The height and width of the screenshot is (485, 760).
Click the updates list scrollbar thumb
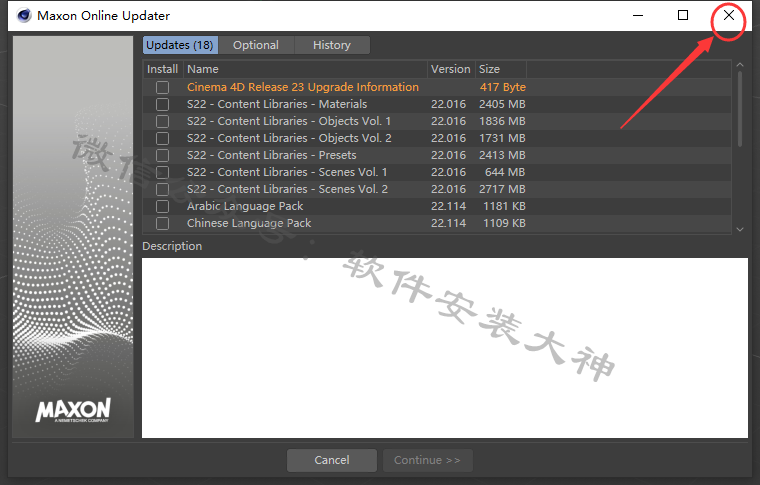pos(740,109)
